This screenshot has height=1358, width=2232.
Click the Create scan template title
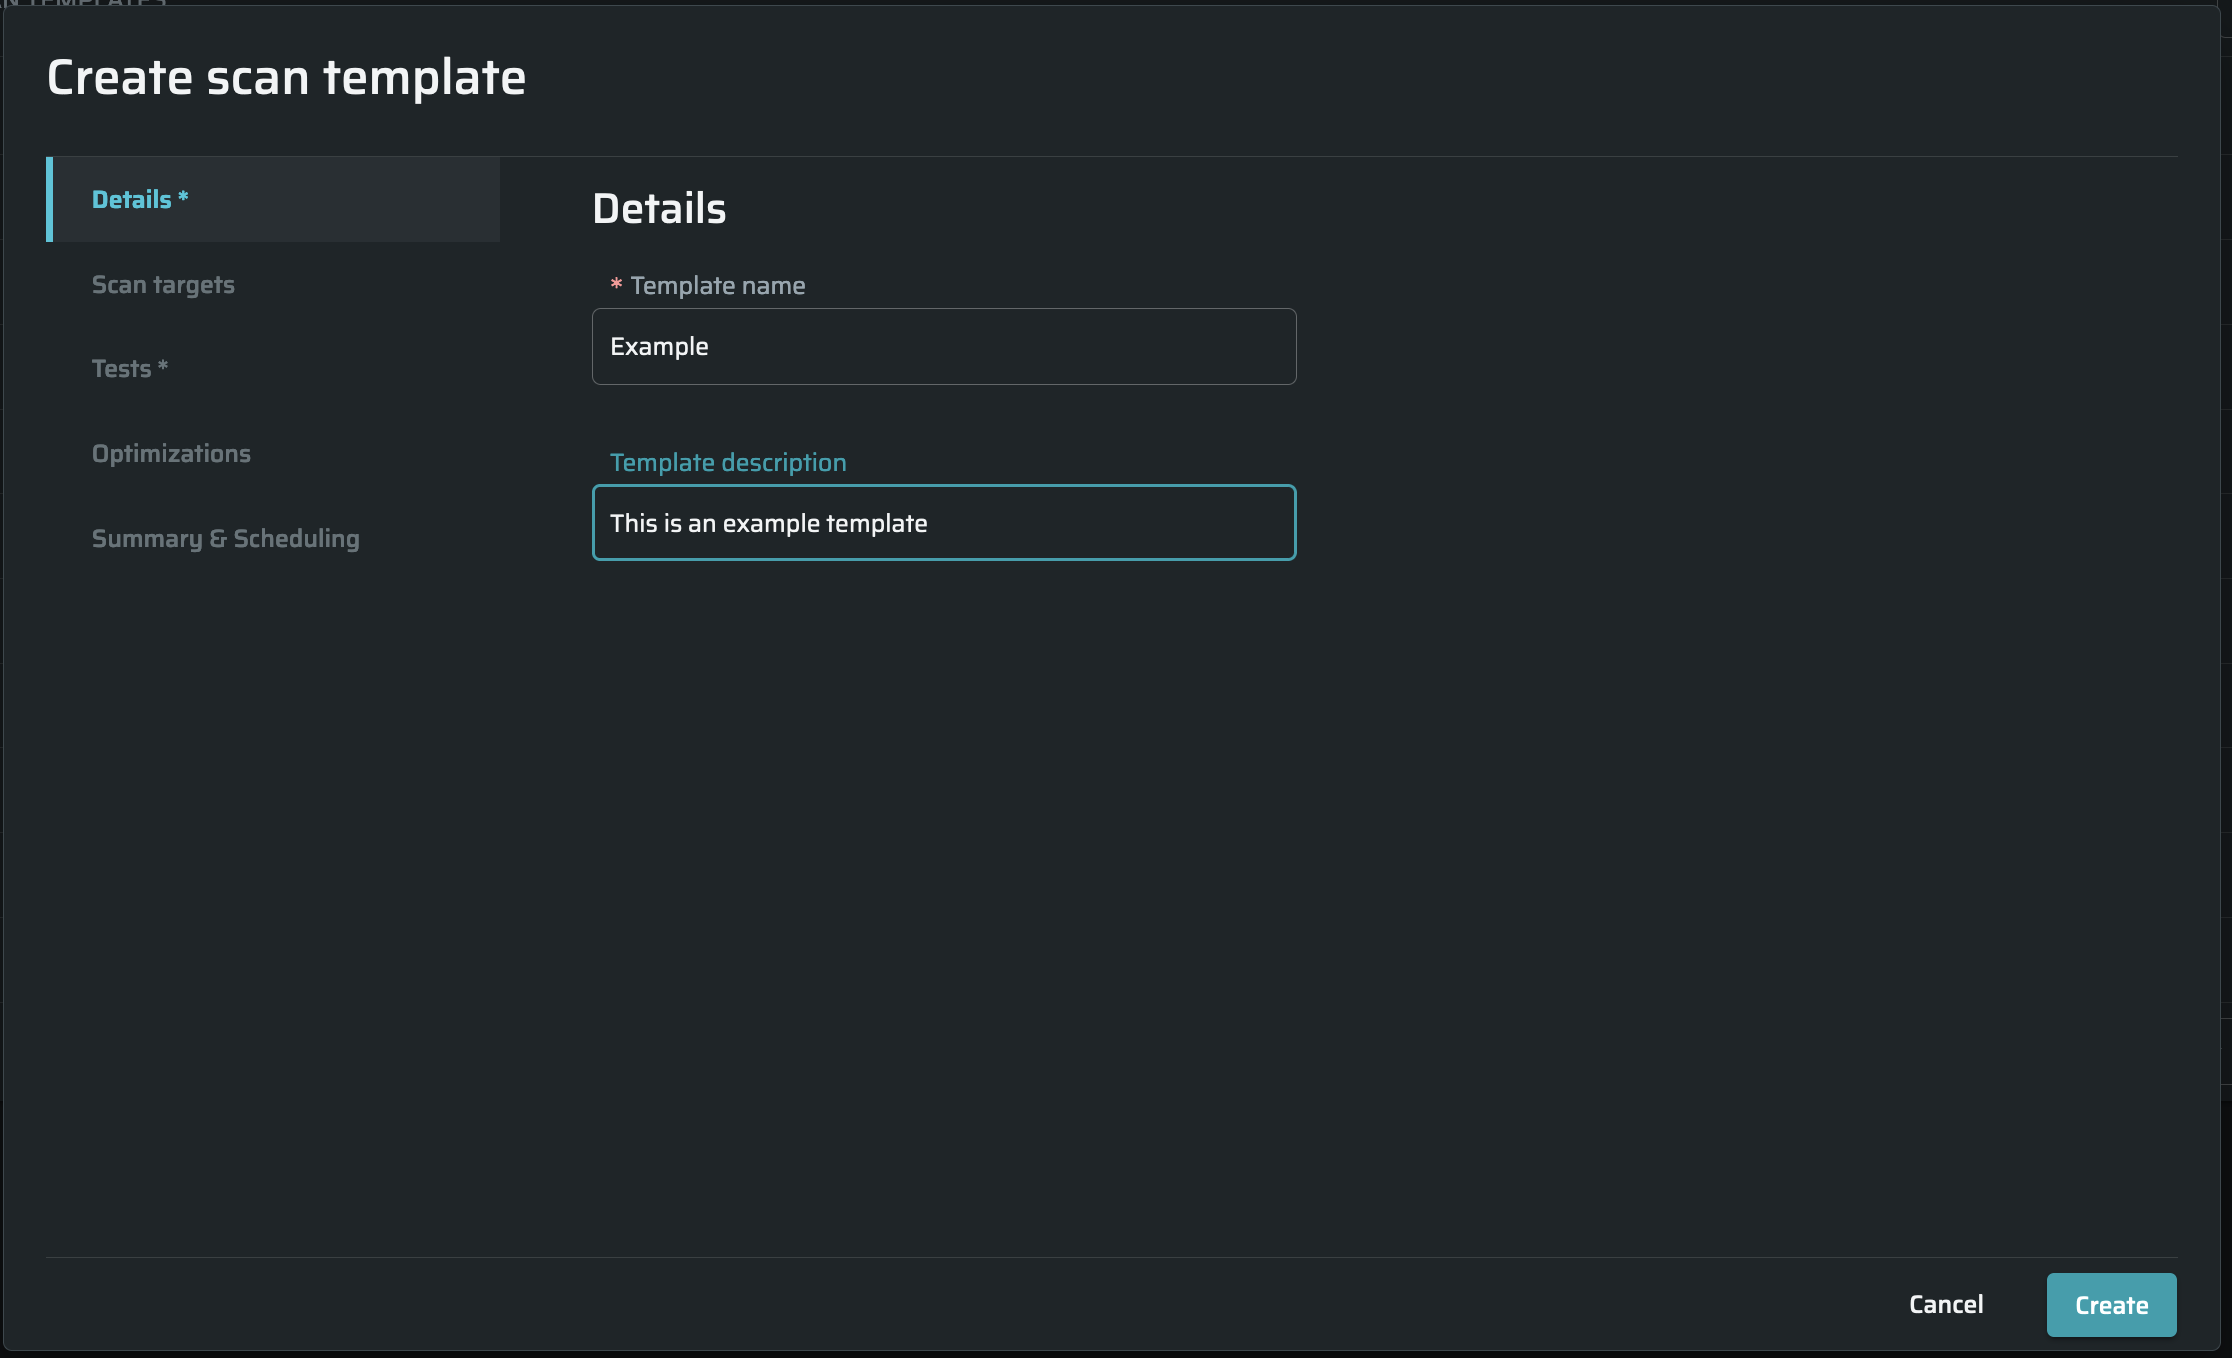click(x=286, y=78)
